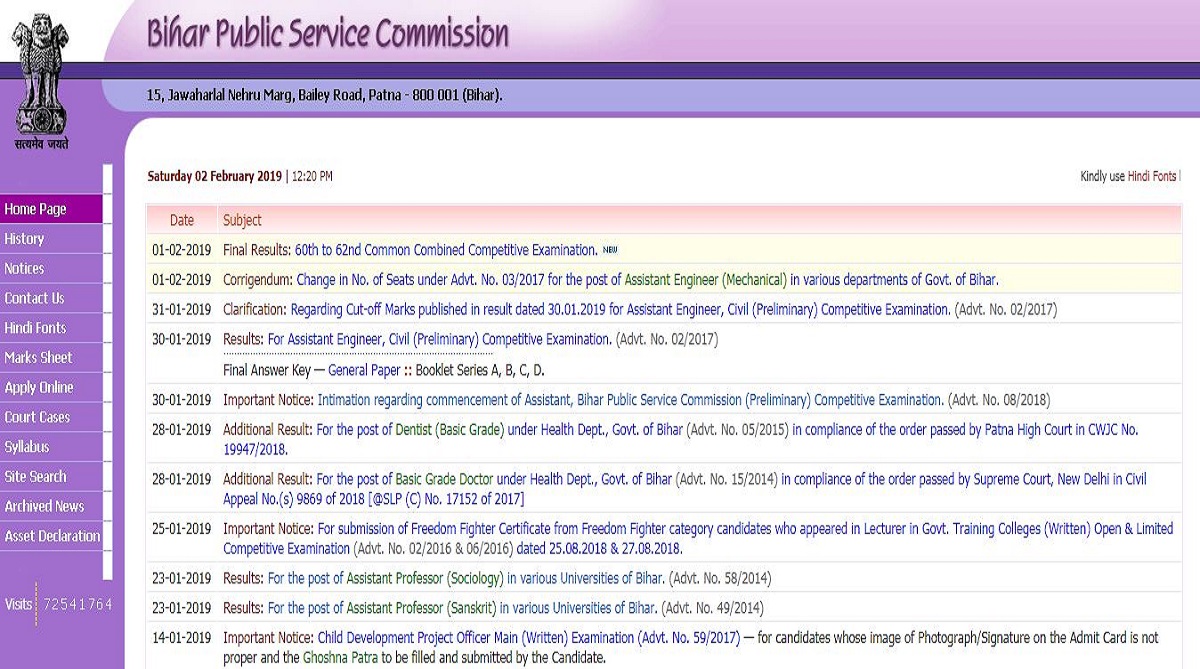Viewport: 1200px width, 669px height.
Task: Select Hindi Fonts in sidebar menu
Action: pos(51,328)
